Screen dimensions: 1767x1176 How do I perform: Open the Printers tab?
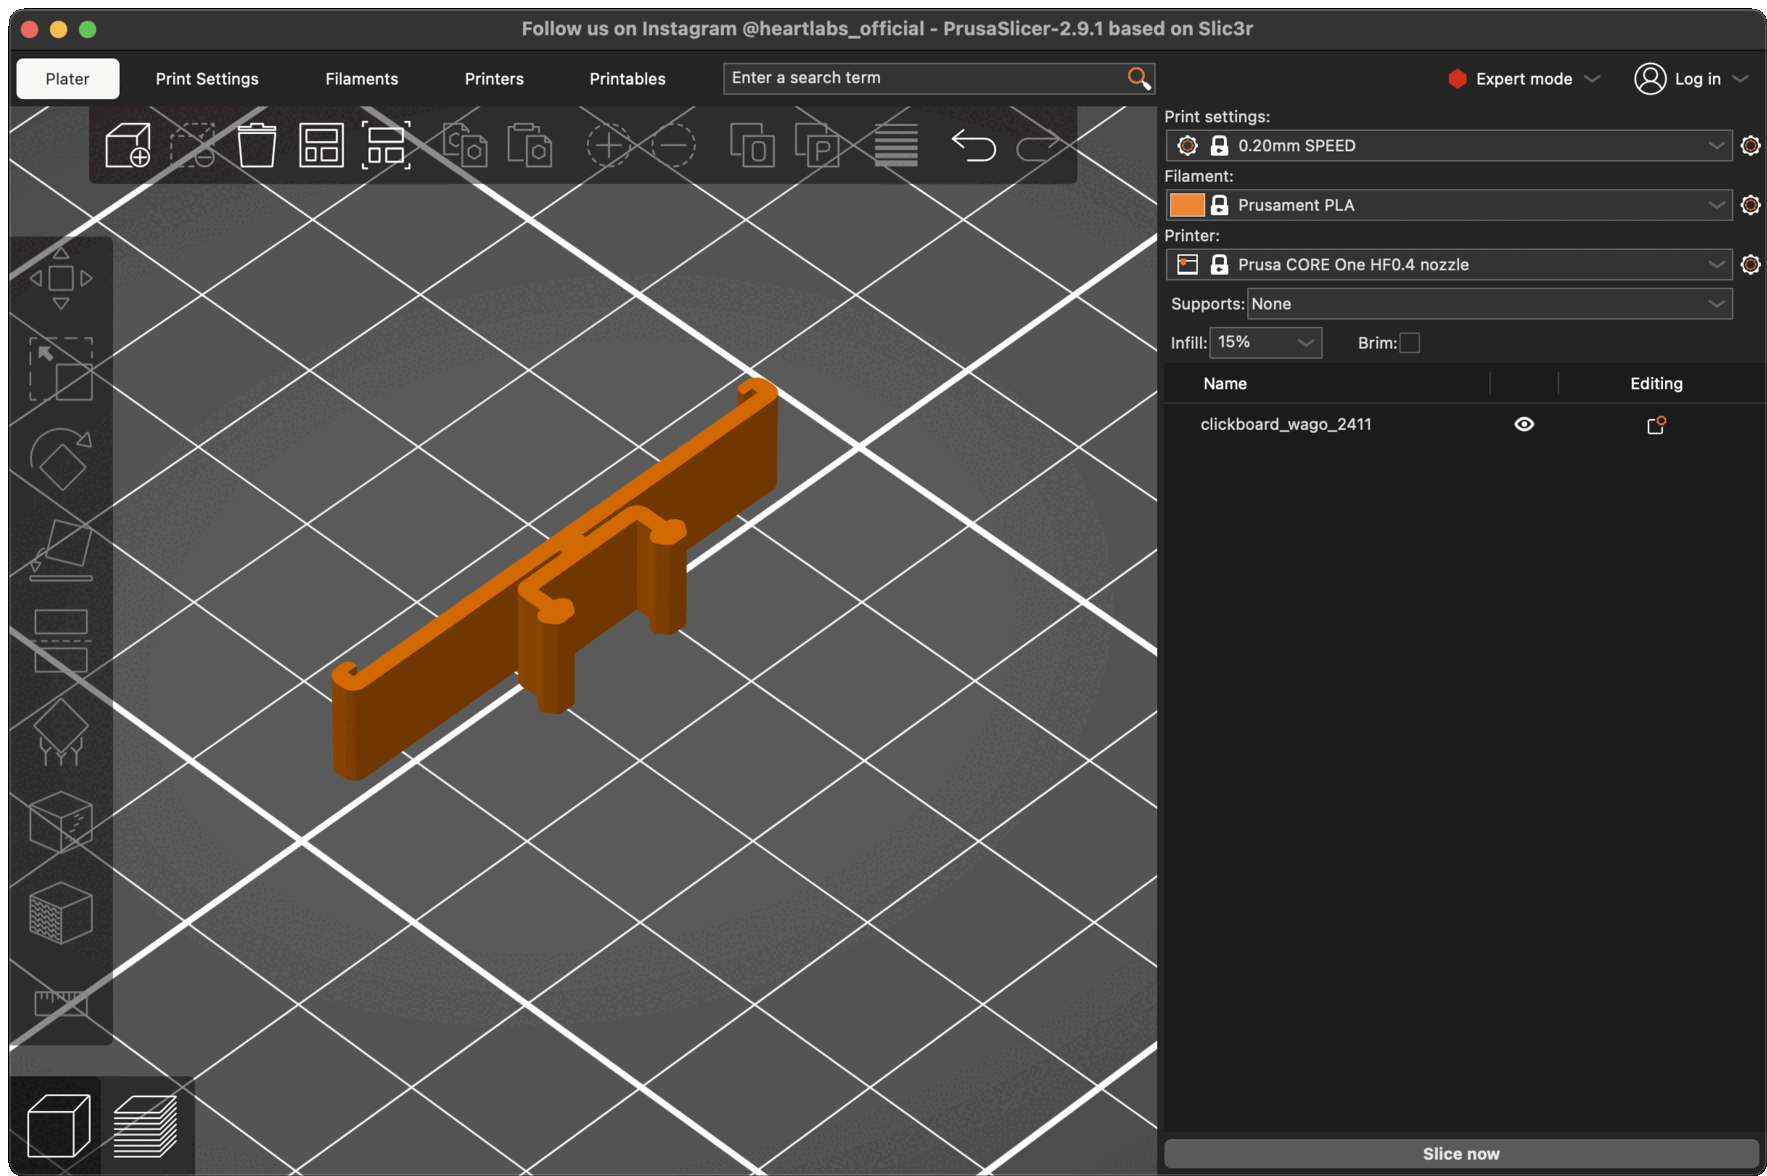click(x=494, y=79)
